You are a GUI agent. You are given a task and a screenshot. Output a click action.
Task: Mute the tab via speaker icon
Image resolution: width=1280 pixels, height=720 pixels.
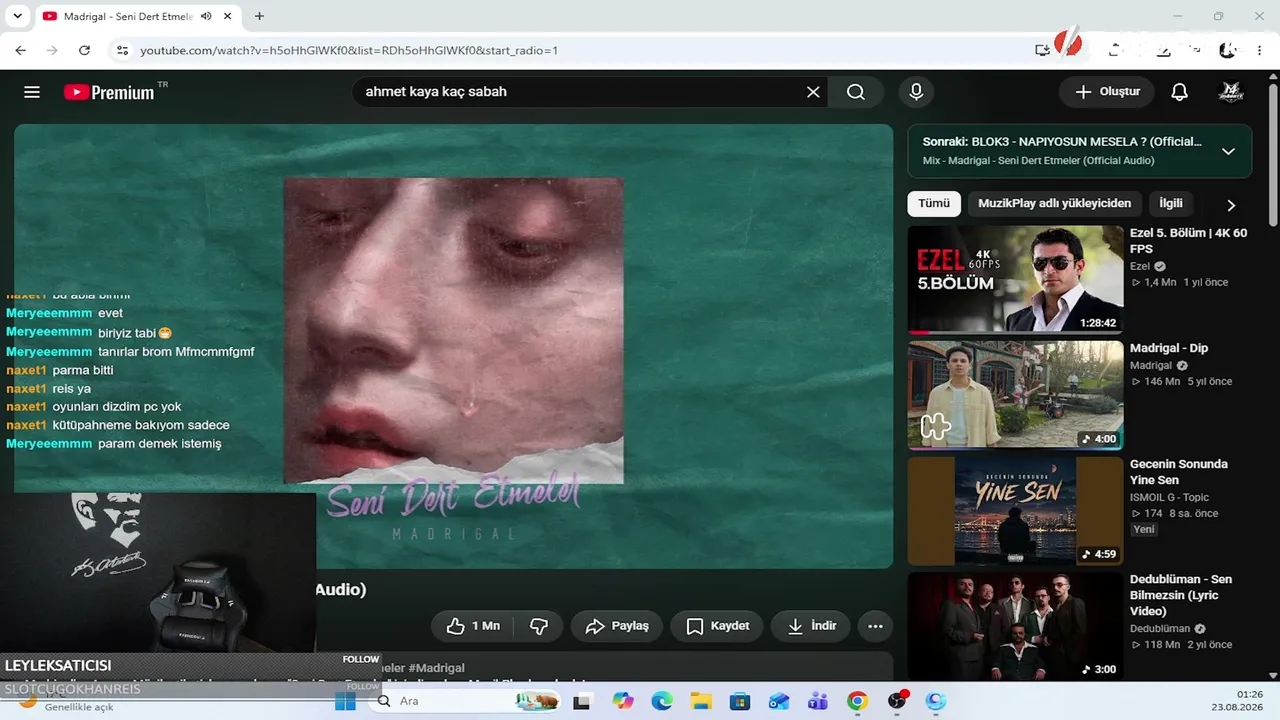[206, 16]
